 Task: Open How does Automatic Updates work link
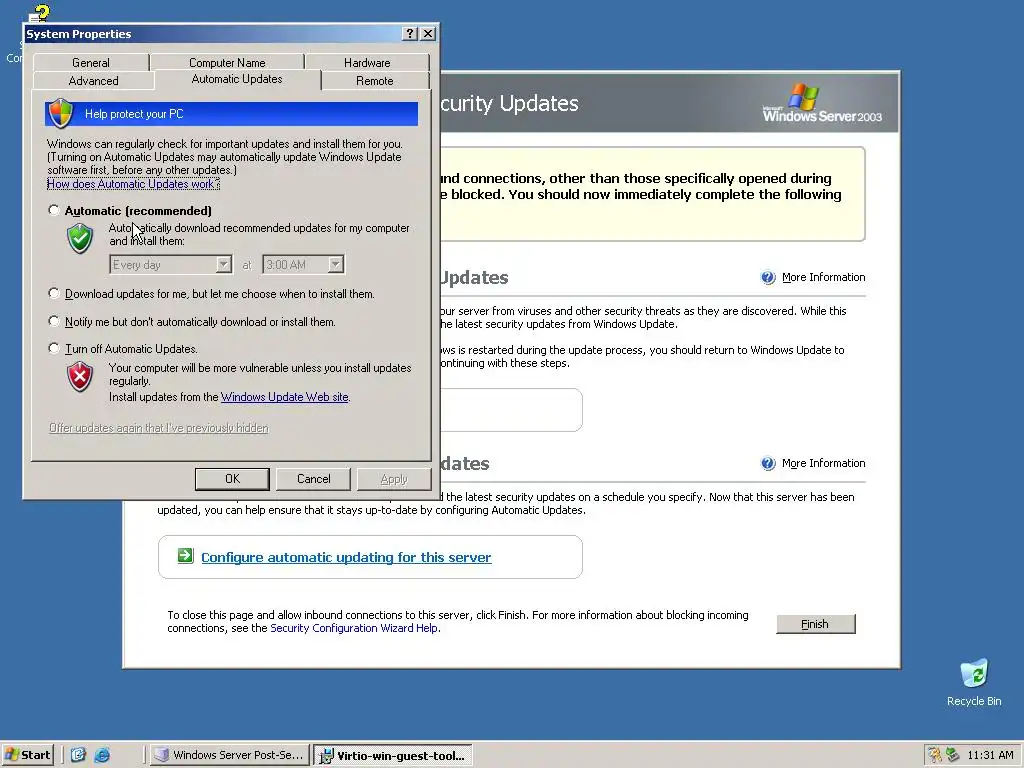pyautogui.click(x=133, y=184)
